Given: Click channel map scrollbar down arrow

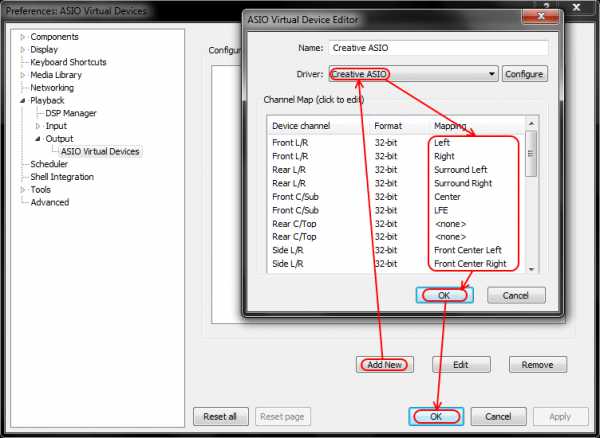Looking at the screenshot, I should point(531,269).
